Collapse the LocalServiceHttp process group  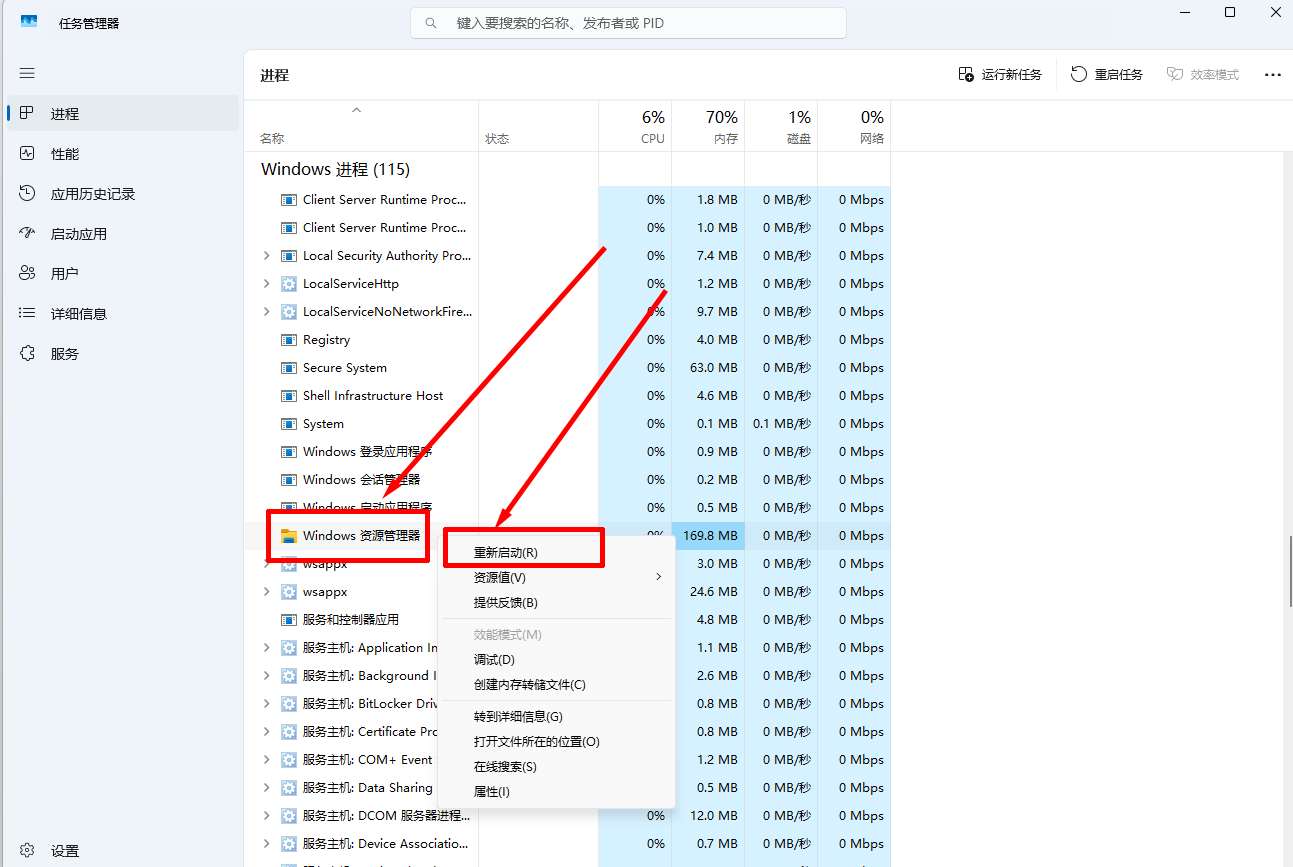pos(265,283)
